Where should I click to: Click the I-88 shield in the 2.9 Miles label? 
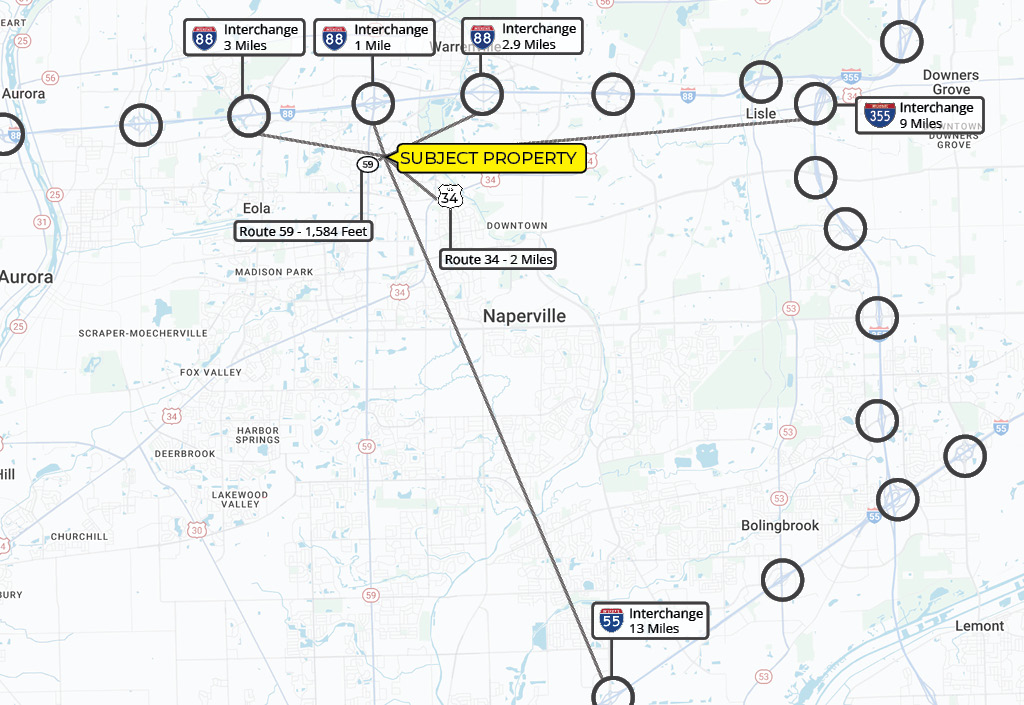coord(483,37)
